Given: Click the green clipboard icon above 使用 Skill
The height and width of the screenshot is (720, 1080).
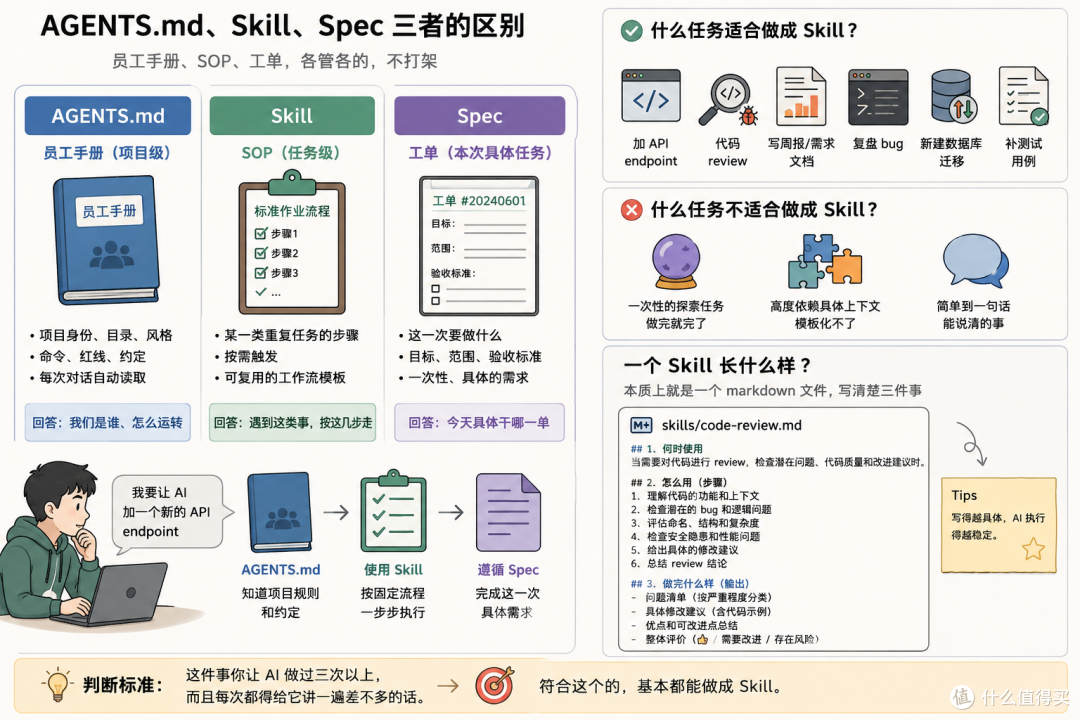Looking at the screenshot, I should [x=393, y=511].
